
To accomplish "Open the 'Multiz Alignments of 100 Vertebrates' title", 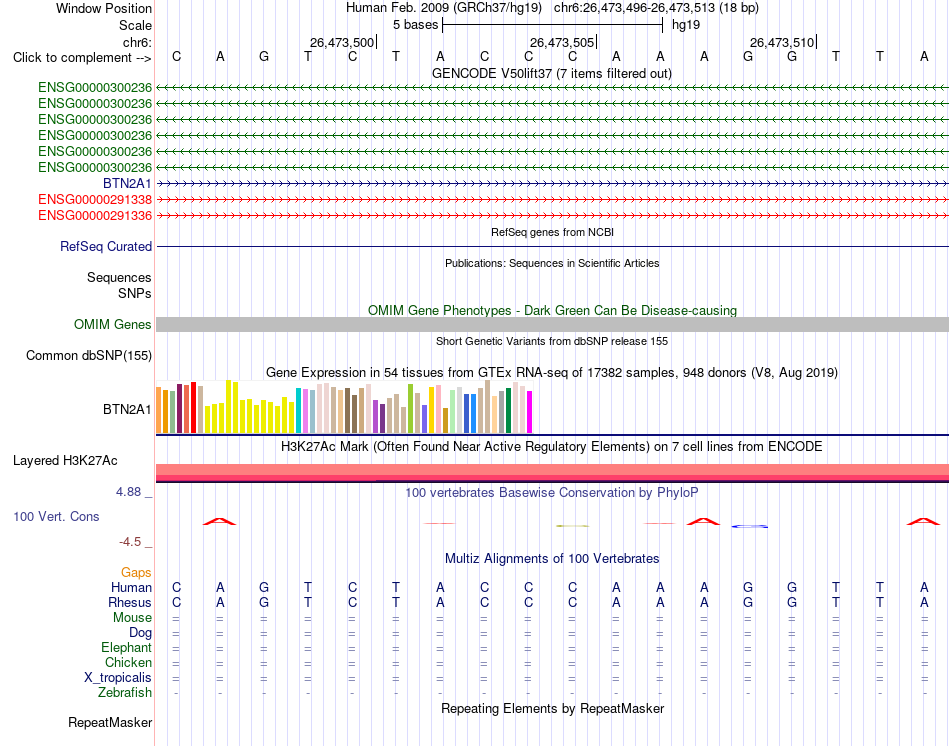I will [552, 559].
